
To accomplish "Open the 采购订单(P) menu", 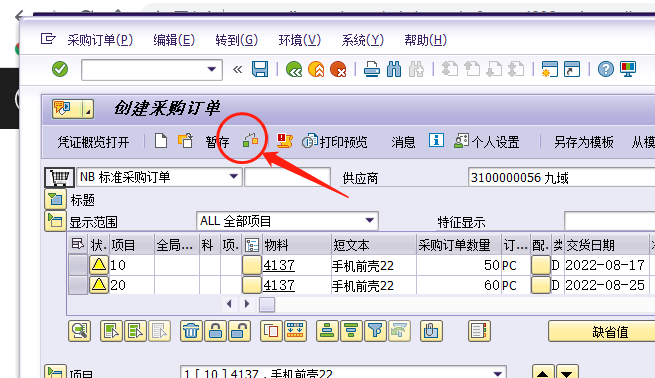I will pyautogui.click(x=100, y=40).
